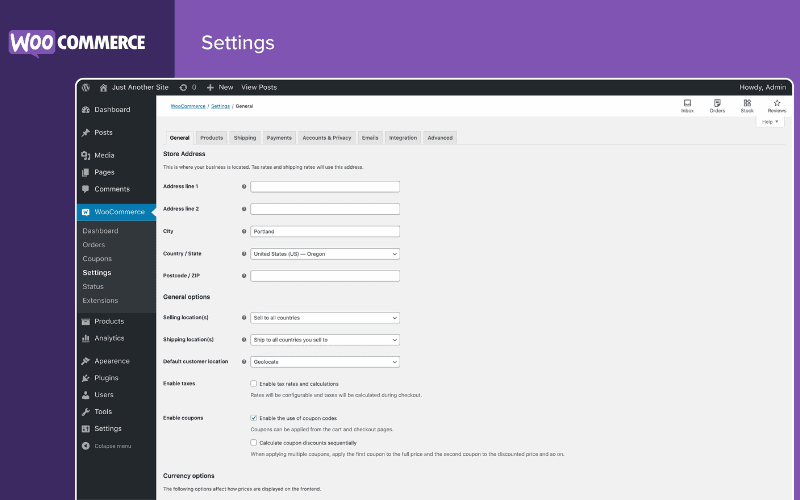The height and width of the screenshot is (500, 800).
Task: Click help tooltip icon for Address line 1
Action: pos(244,187)
